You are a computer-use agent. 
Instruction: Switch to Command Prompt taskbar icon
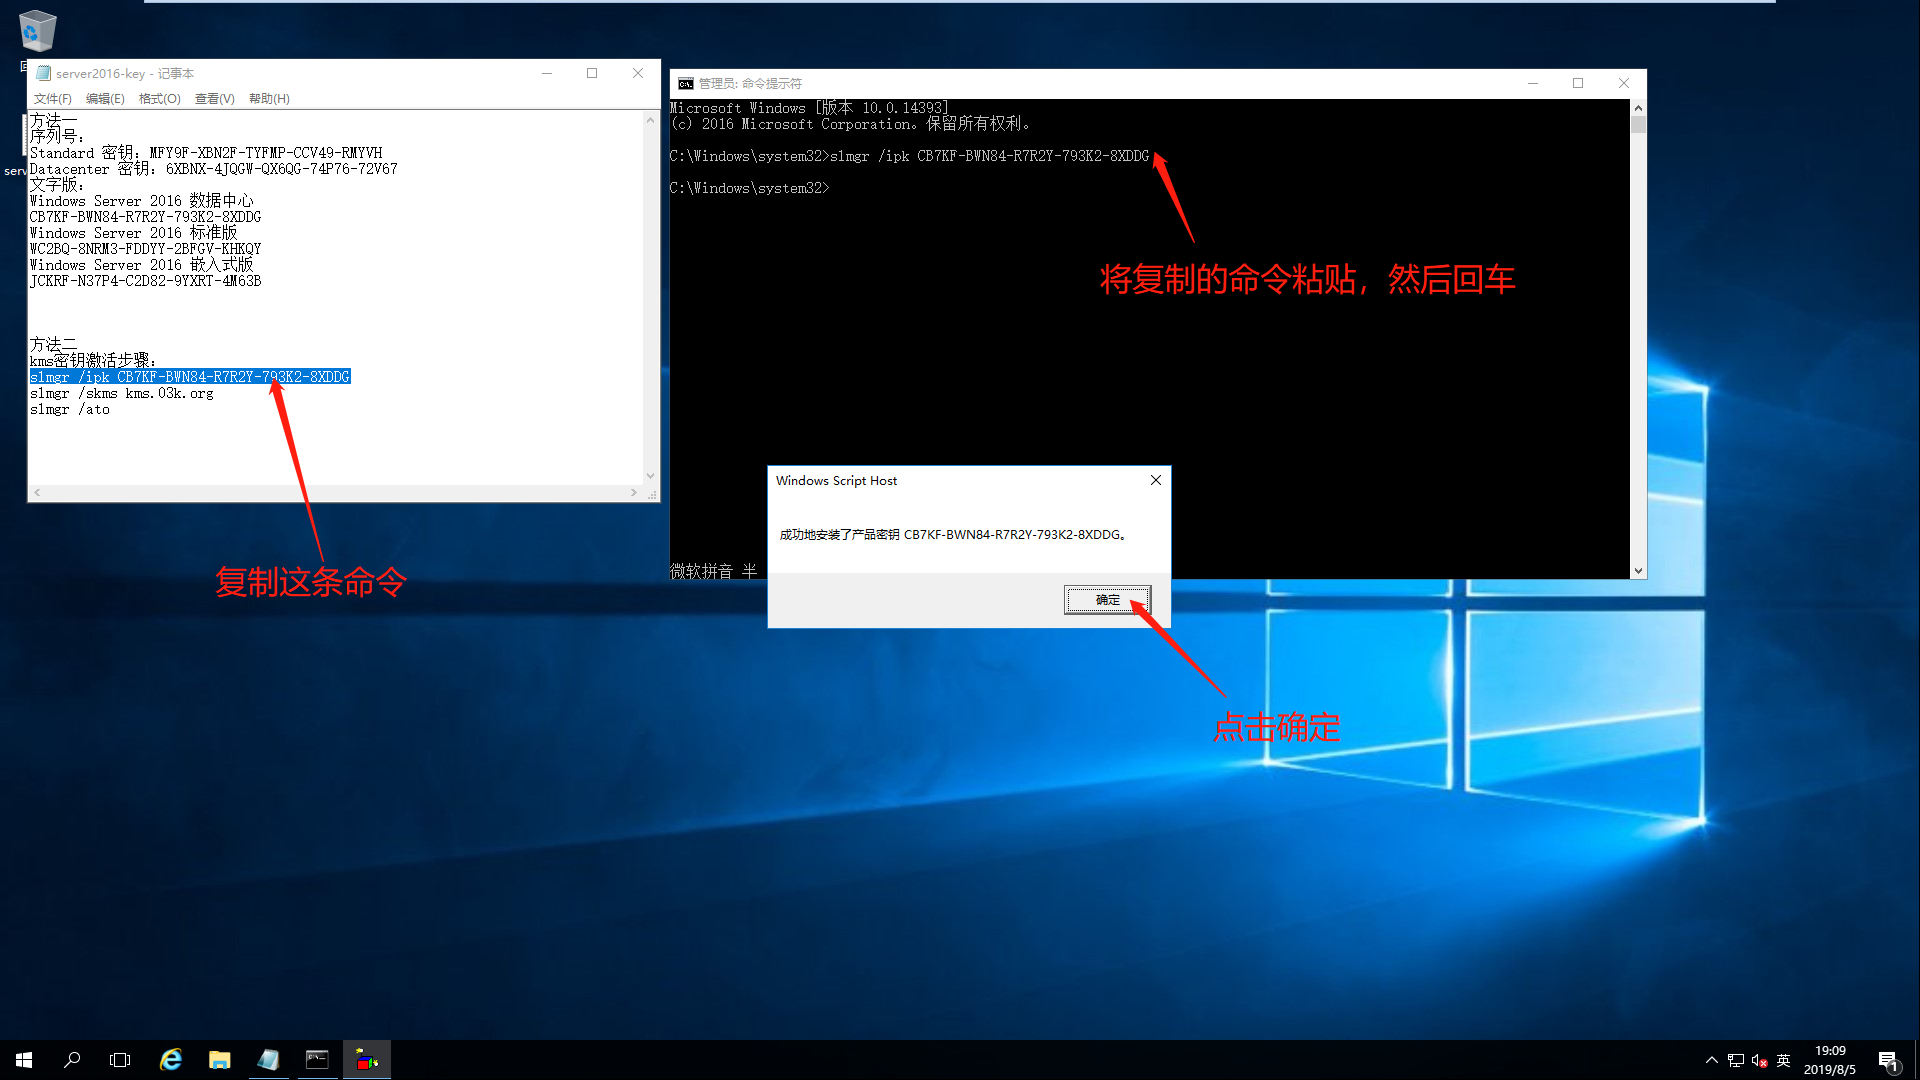click(317, 1059)
